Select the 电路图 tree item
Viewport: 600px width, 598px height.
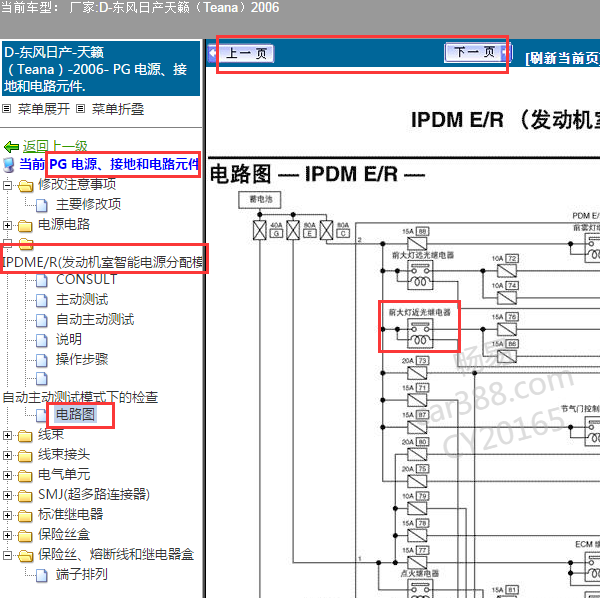pyautogui.click(x=75, y=414)
